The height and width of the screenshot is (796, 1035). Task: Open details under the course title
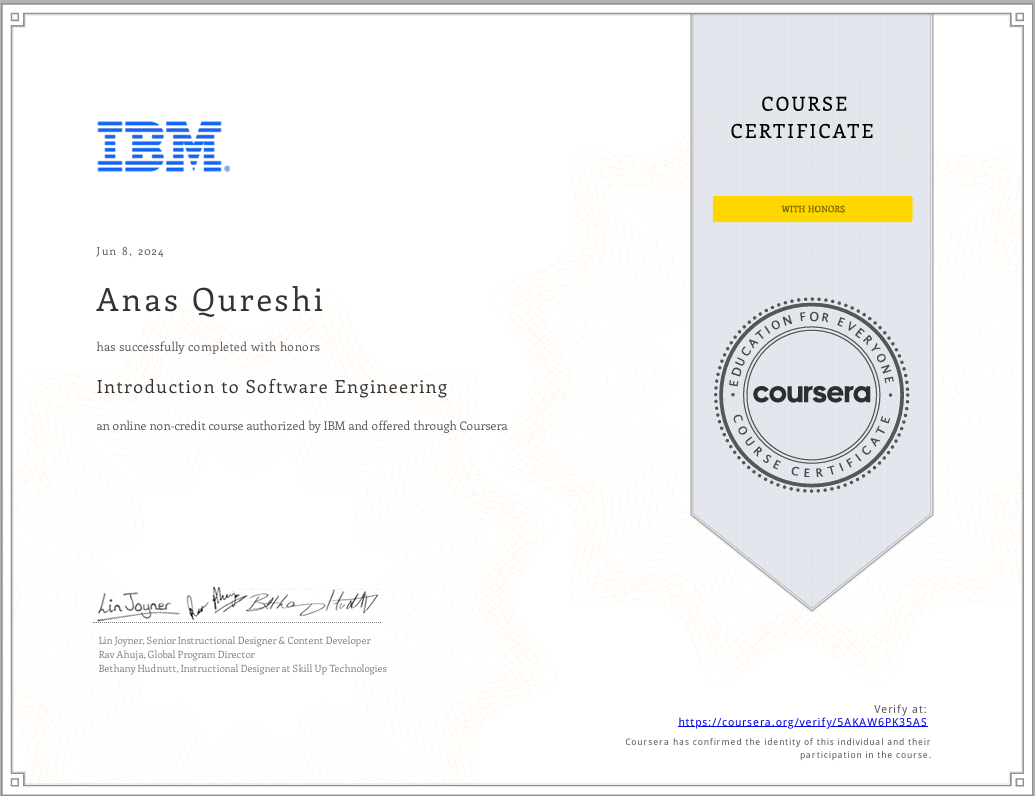tap(301, 425)
